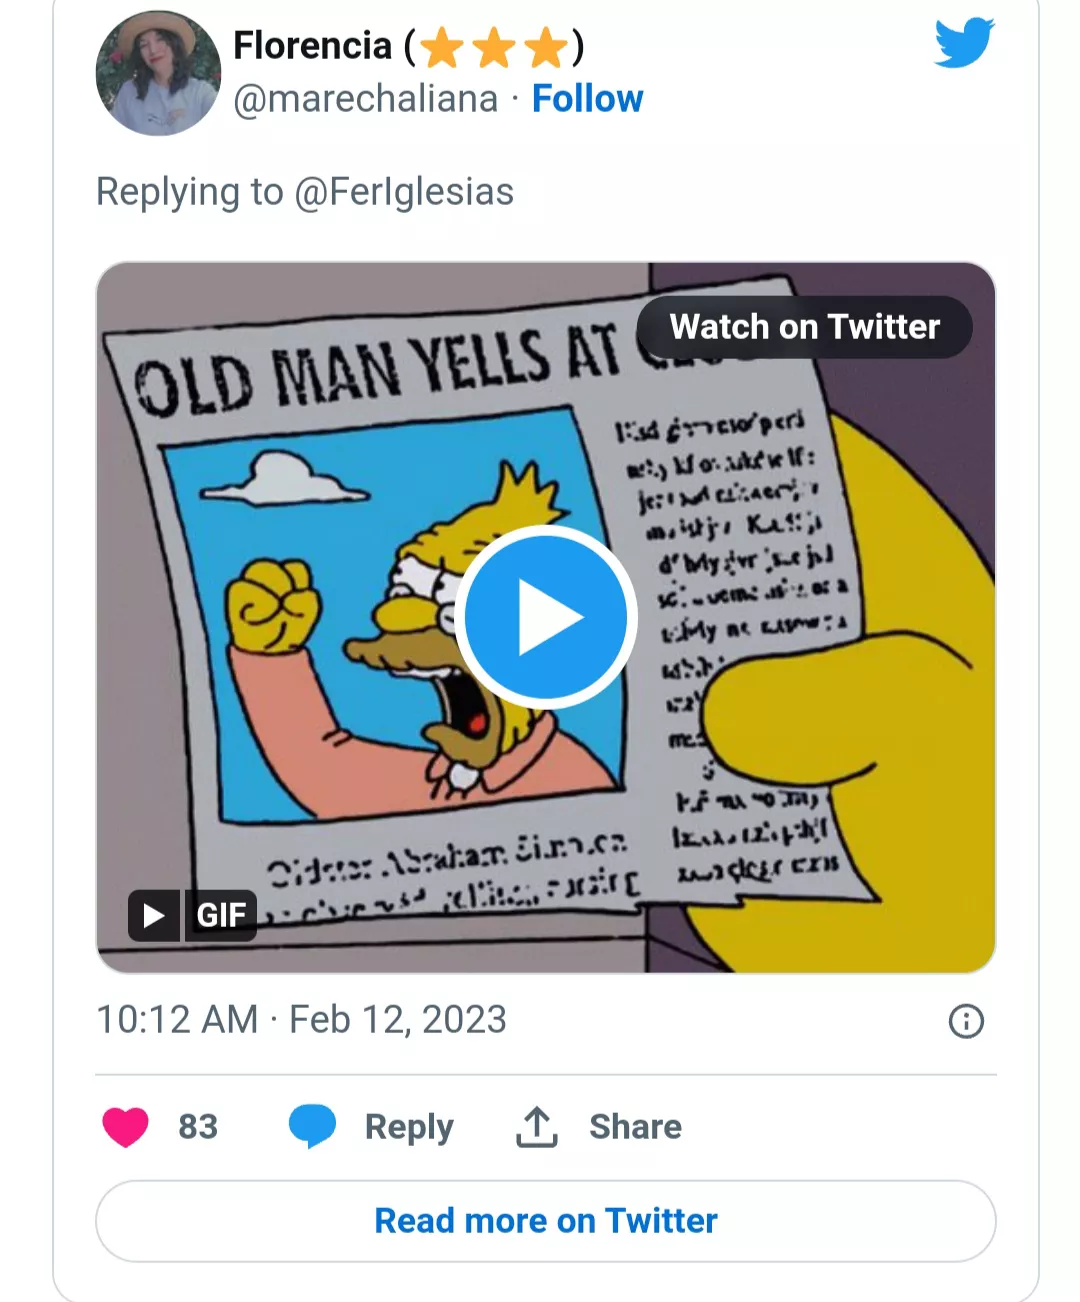
Task: Click the "Reply" text label
Action: pos(409,1126)
